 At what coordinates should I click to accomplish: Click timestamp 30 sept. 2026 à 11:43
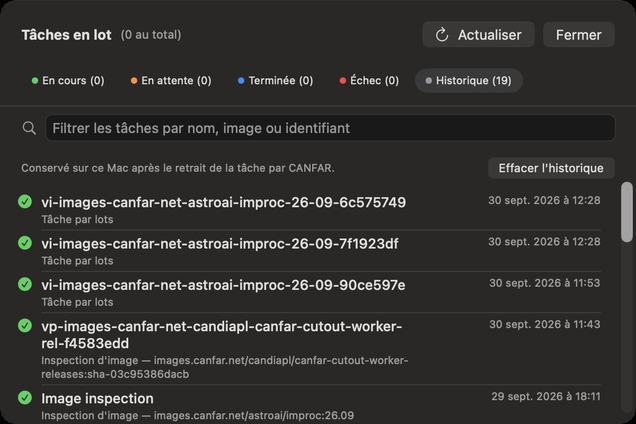click(x=544, y=325)
